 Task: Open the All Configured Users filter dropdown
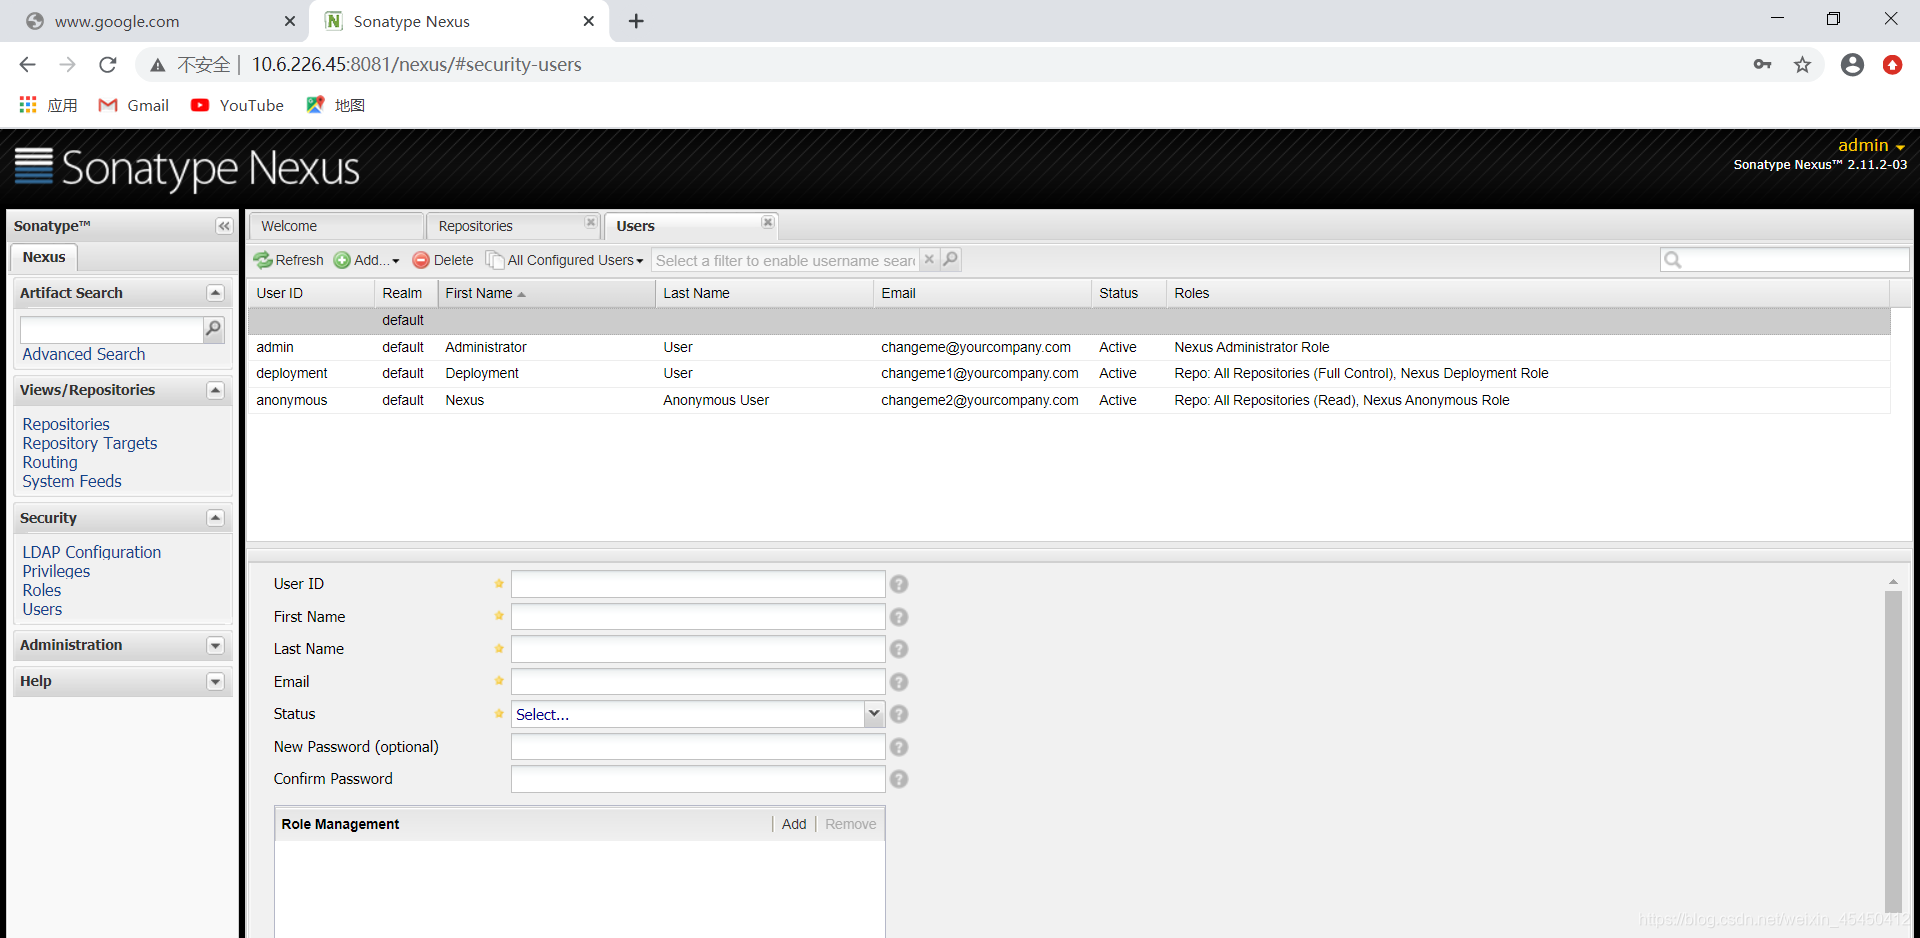(x=565, y=260)
